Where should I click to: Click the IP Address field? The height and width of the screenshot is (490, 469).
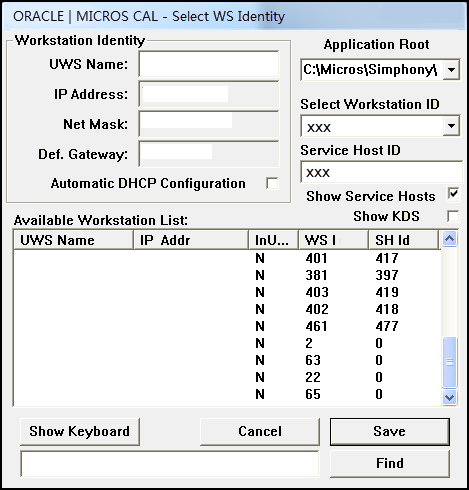[x=209, y=94]
